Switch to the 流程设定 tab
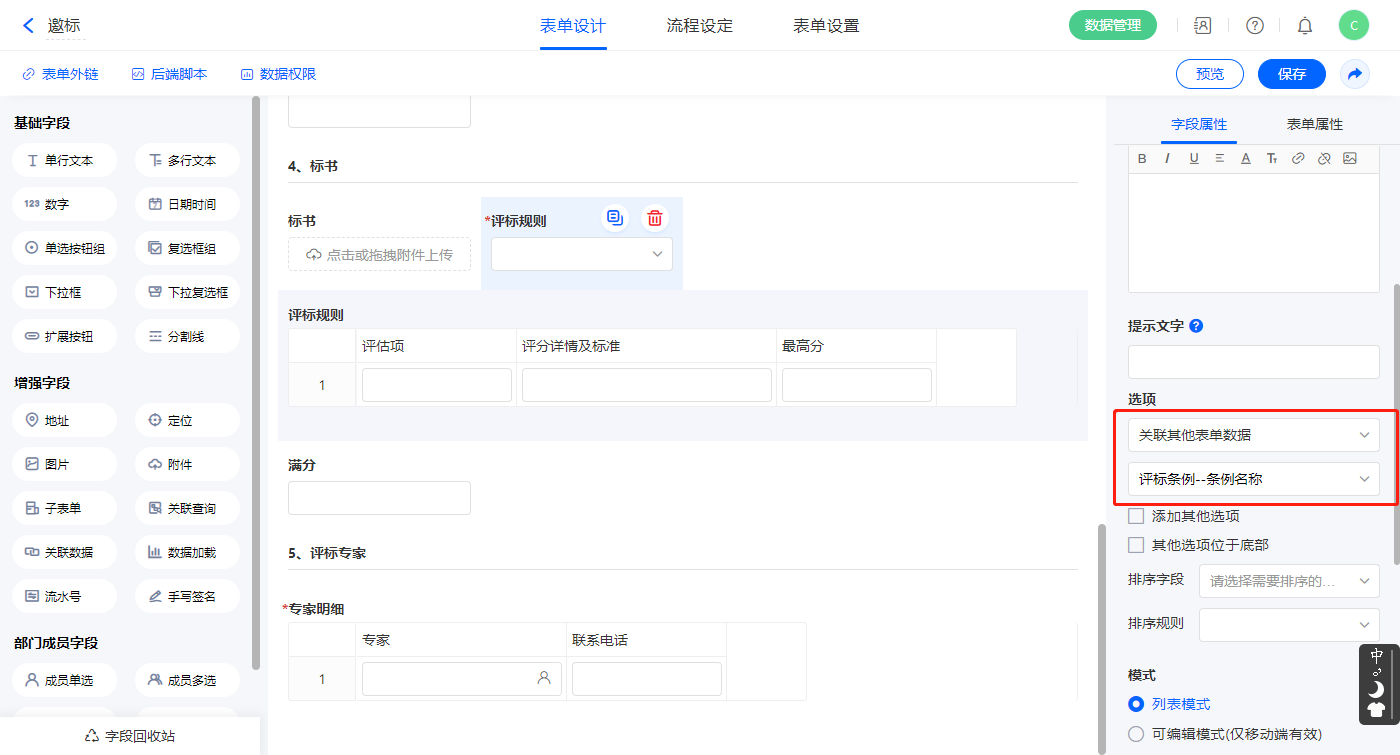The width and height of the screenshot is (1400, 755). coord(700,26)
